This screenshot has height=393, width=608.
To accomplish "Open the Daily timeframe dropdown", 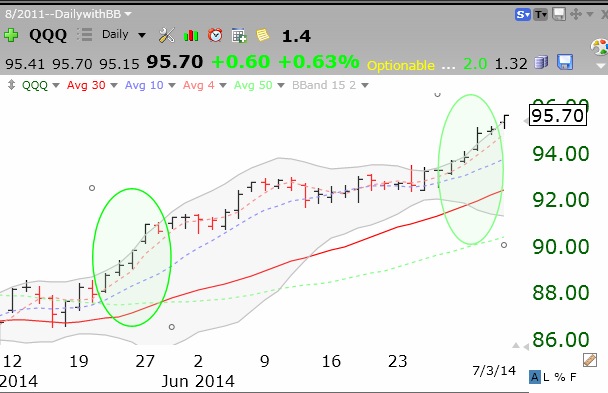I will tap(124, 35).
